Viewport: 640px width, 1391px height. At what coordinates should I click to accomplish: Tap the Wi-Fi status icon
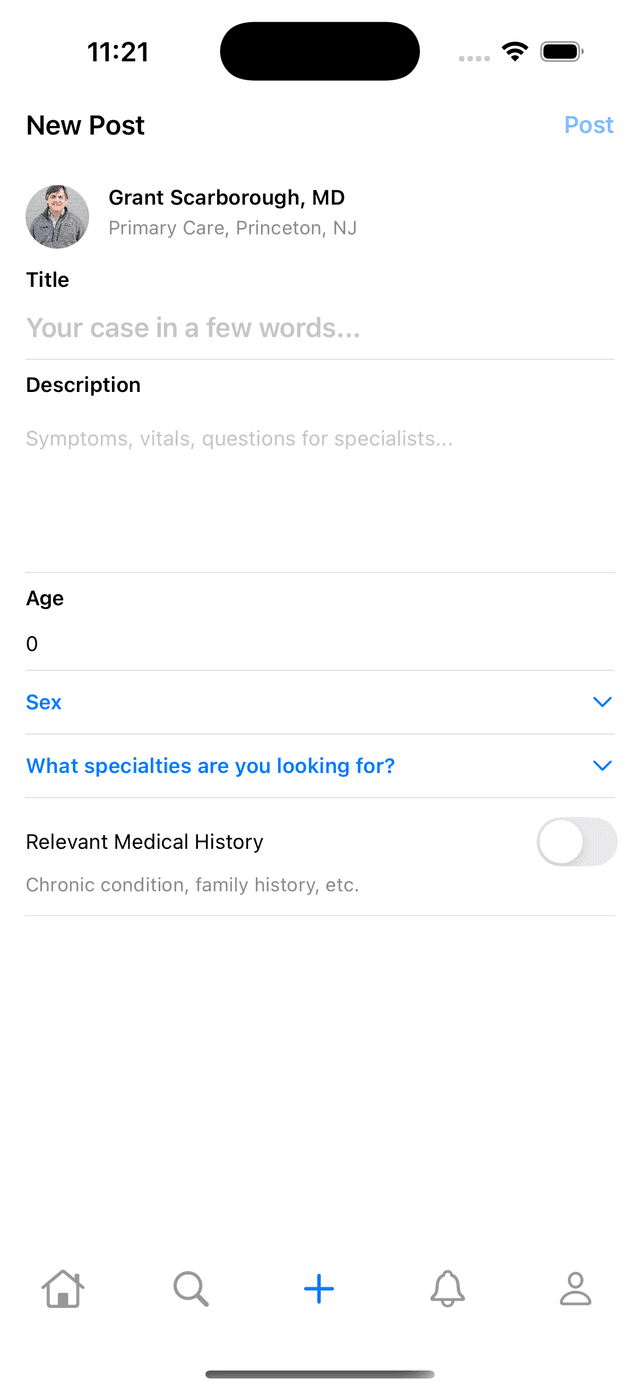515,52
